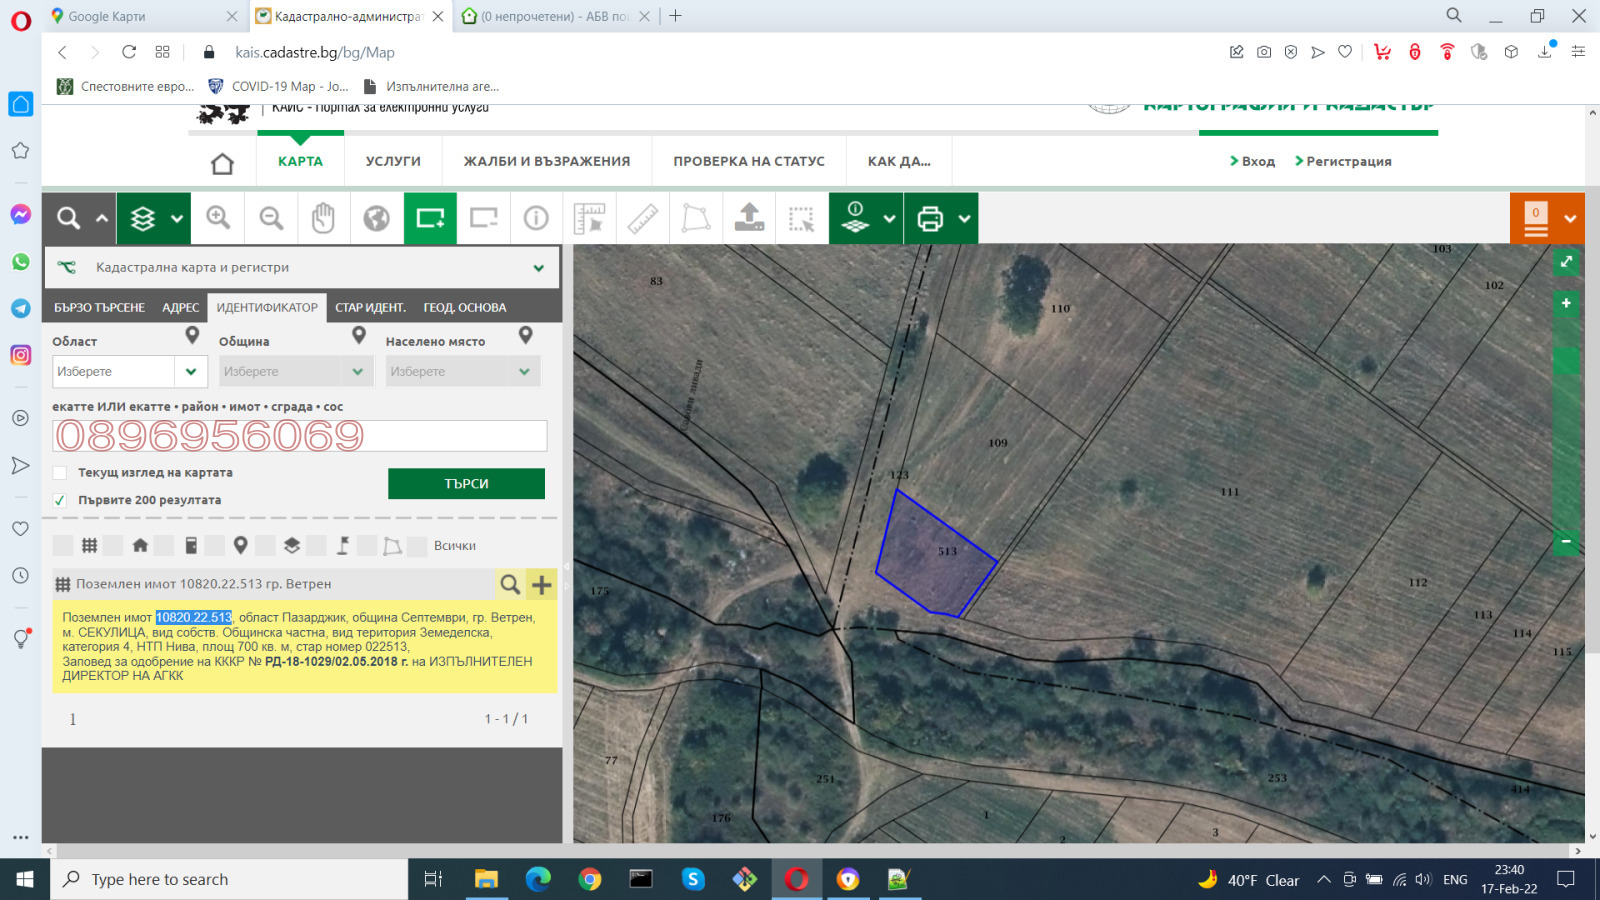Open the Община dropdown

[296, 372]
